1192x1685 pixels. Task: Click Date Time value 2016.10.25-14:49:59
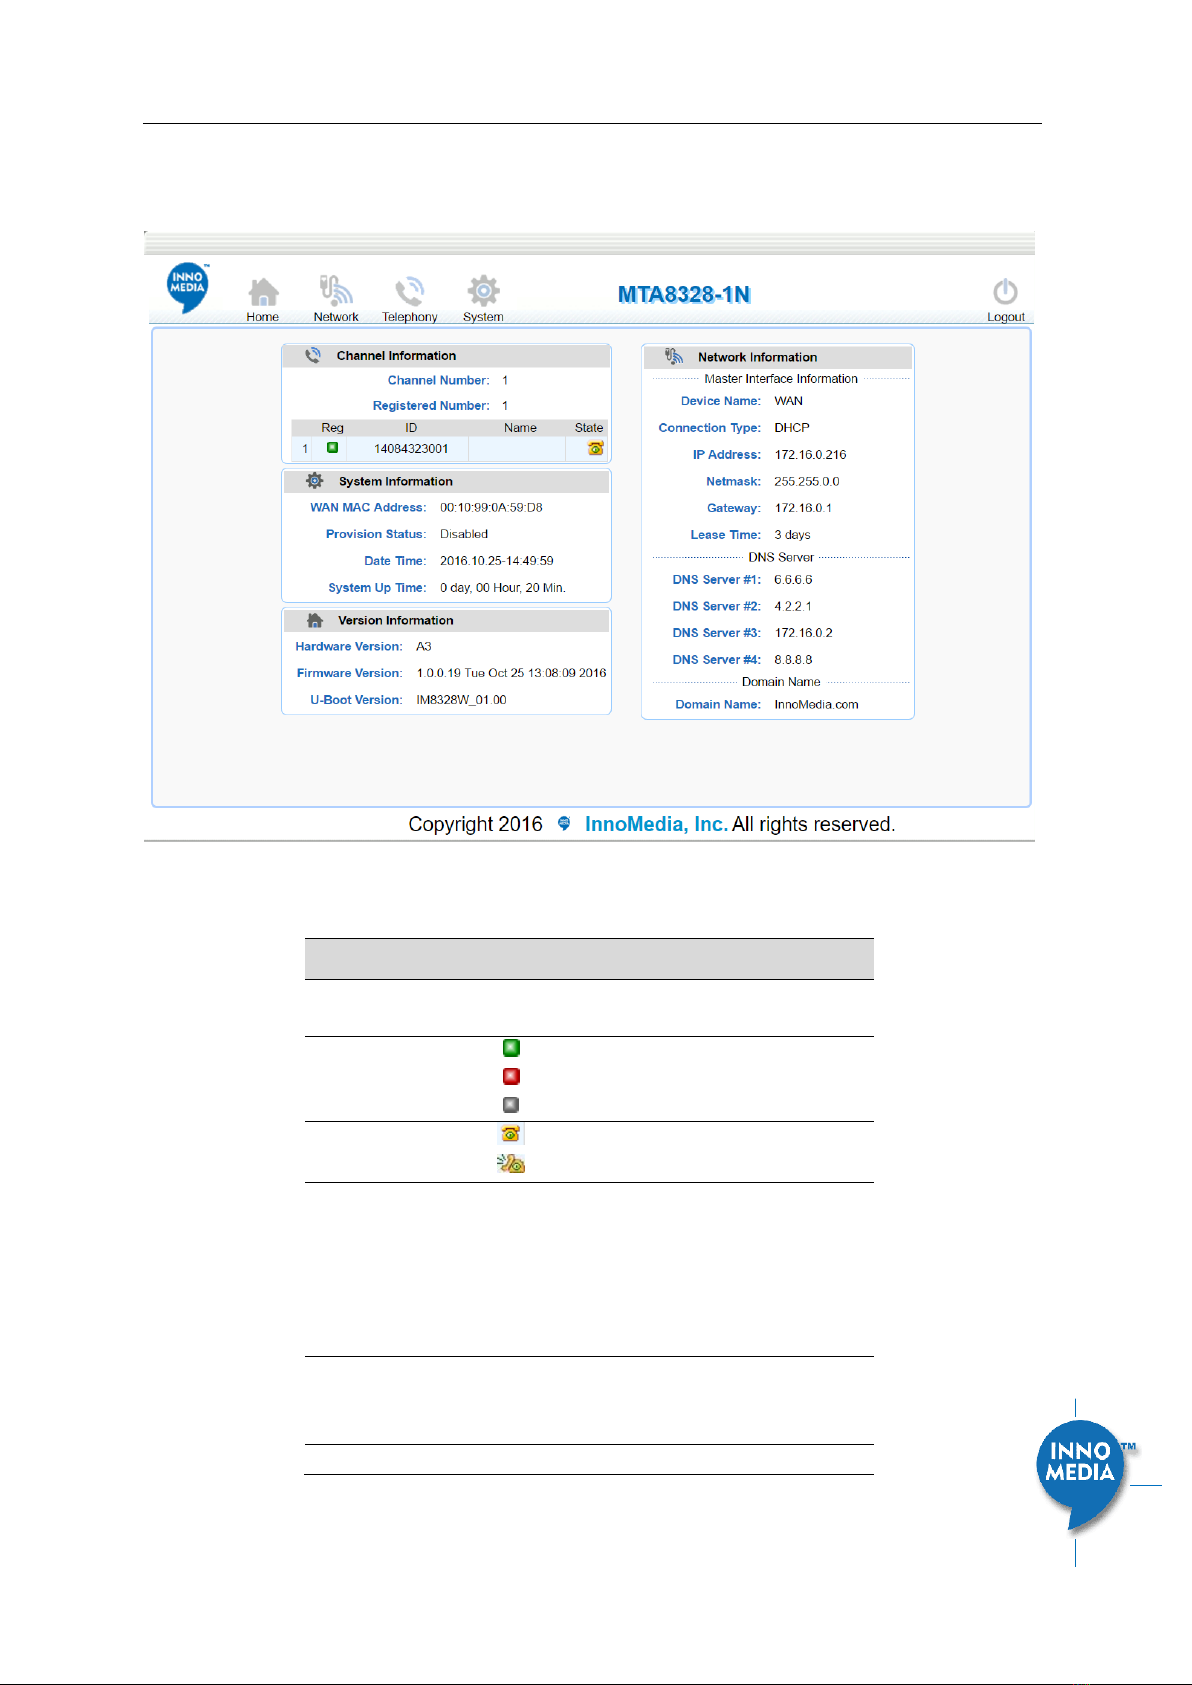(x=497, y=561)
